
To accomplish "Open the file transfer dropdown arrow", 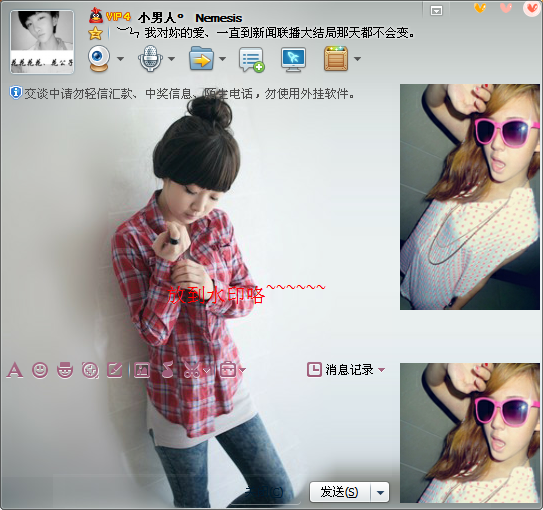I will (x=222, y=59).
